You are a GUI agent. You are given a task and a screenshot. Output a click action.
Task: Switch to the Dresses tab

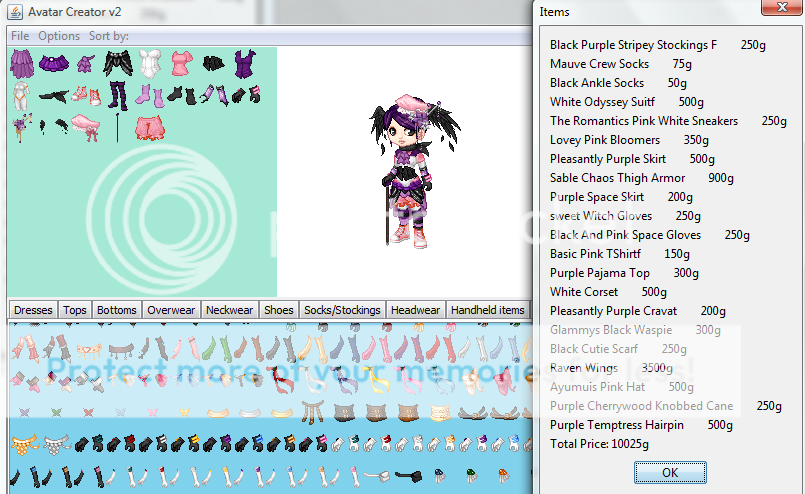point(33,310)
